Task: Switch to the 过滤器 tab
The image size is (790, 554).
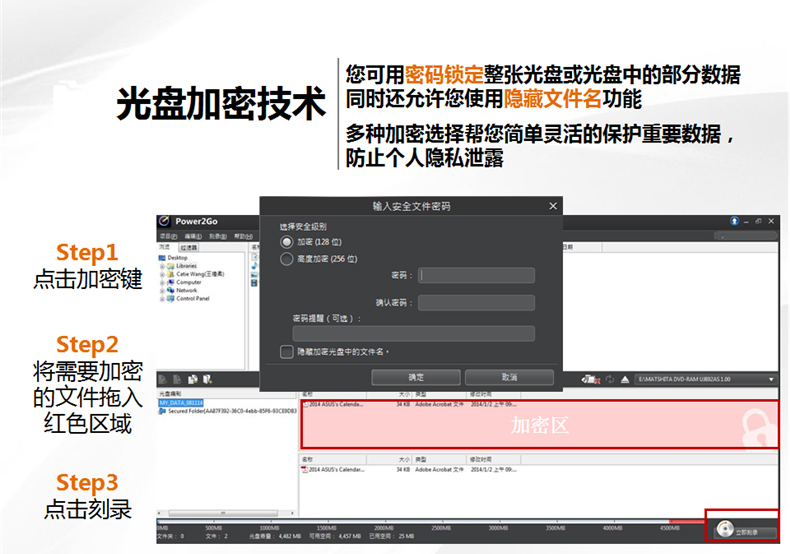Action: (x=189, y=247)
